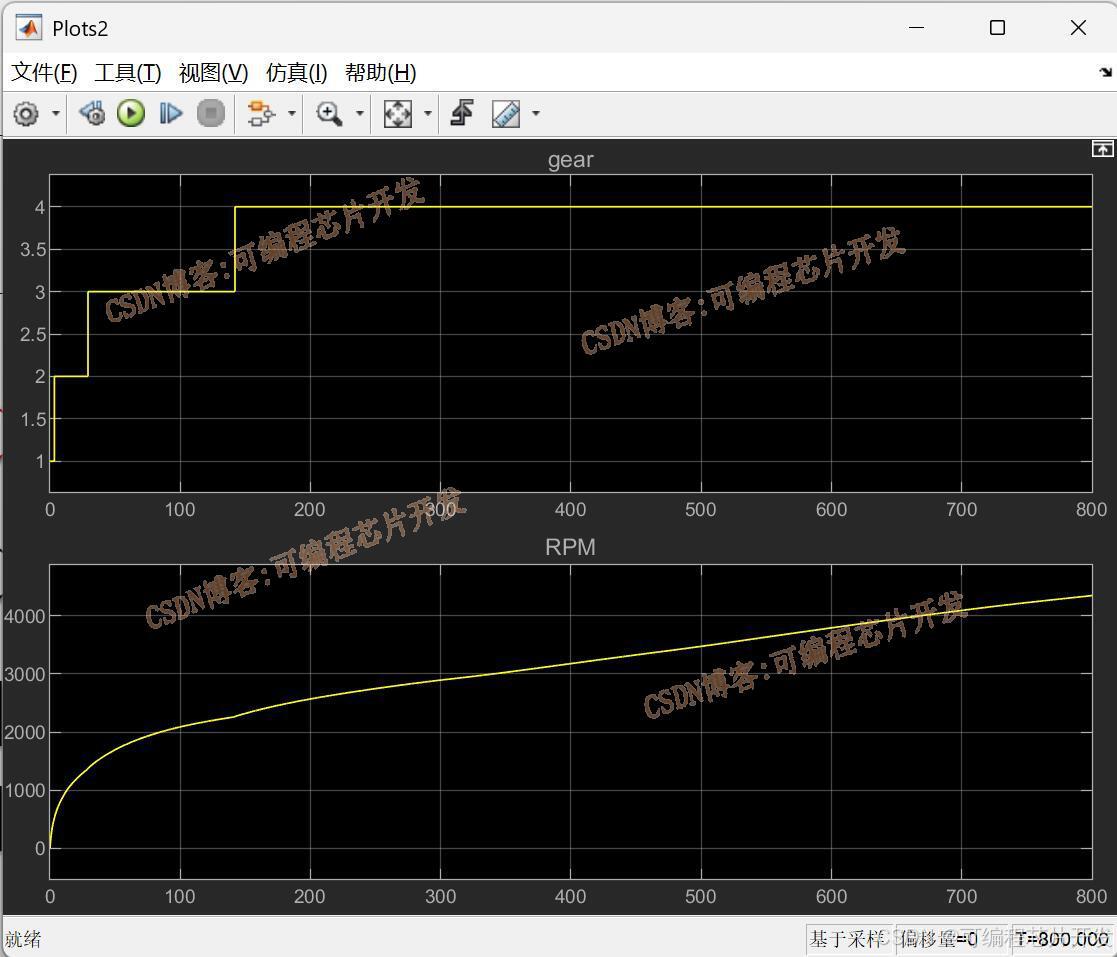Open the highlight block in model icon
This screenshot has width=1117, height=957.
(x=261, y=113)
